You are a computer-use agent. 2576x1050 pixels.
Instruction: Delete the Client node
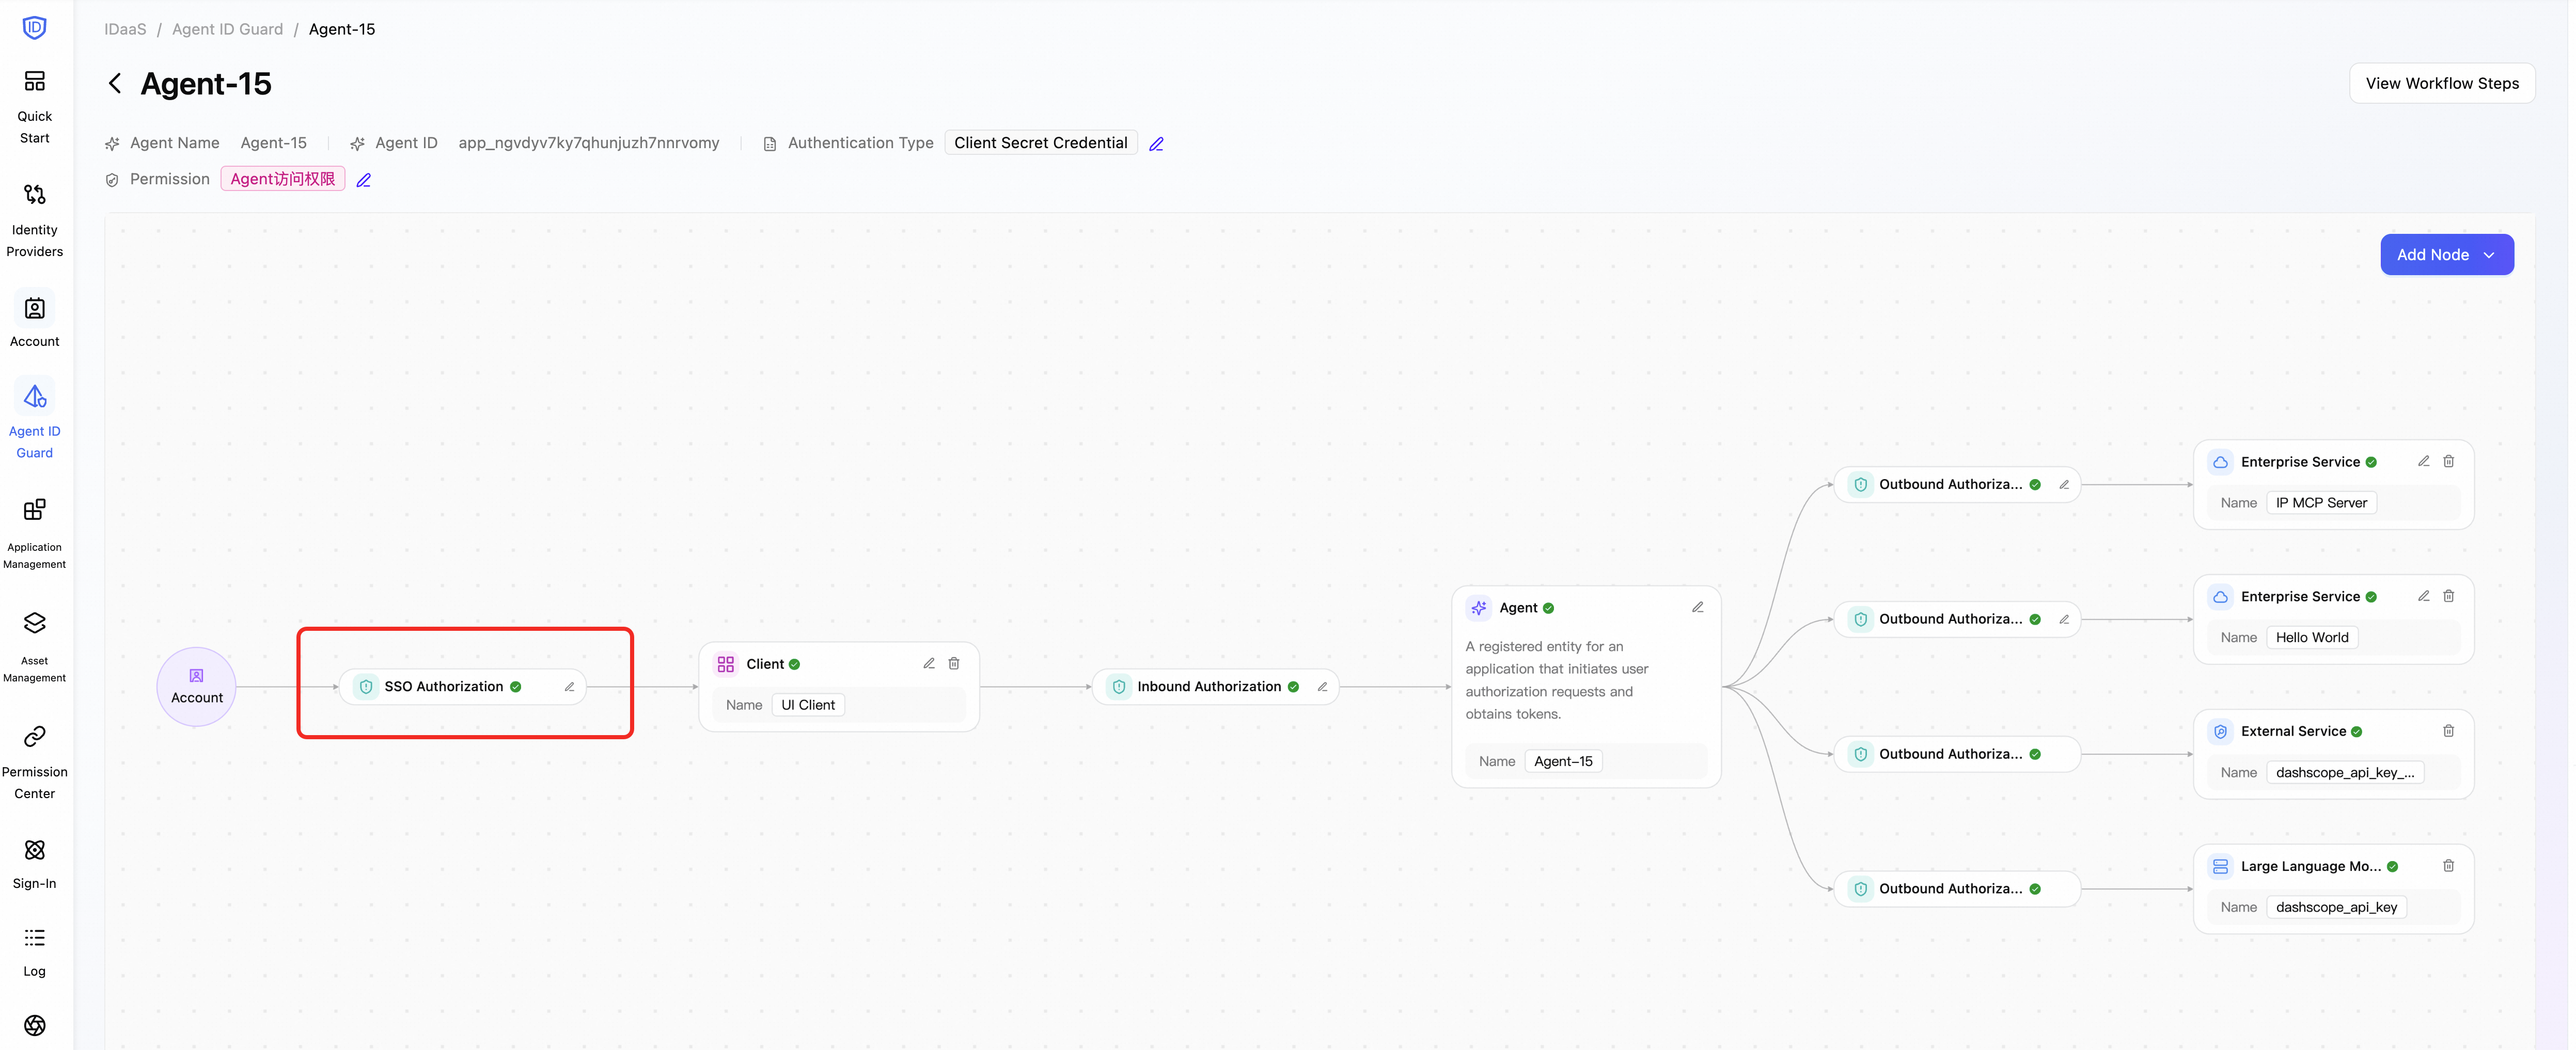[x=954, y=664]
